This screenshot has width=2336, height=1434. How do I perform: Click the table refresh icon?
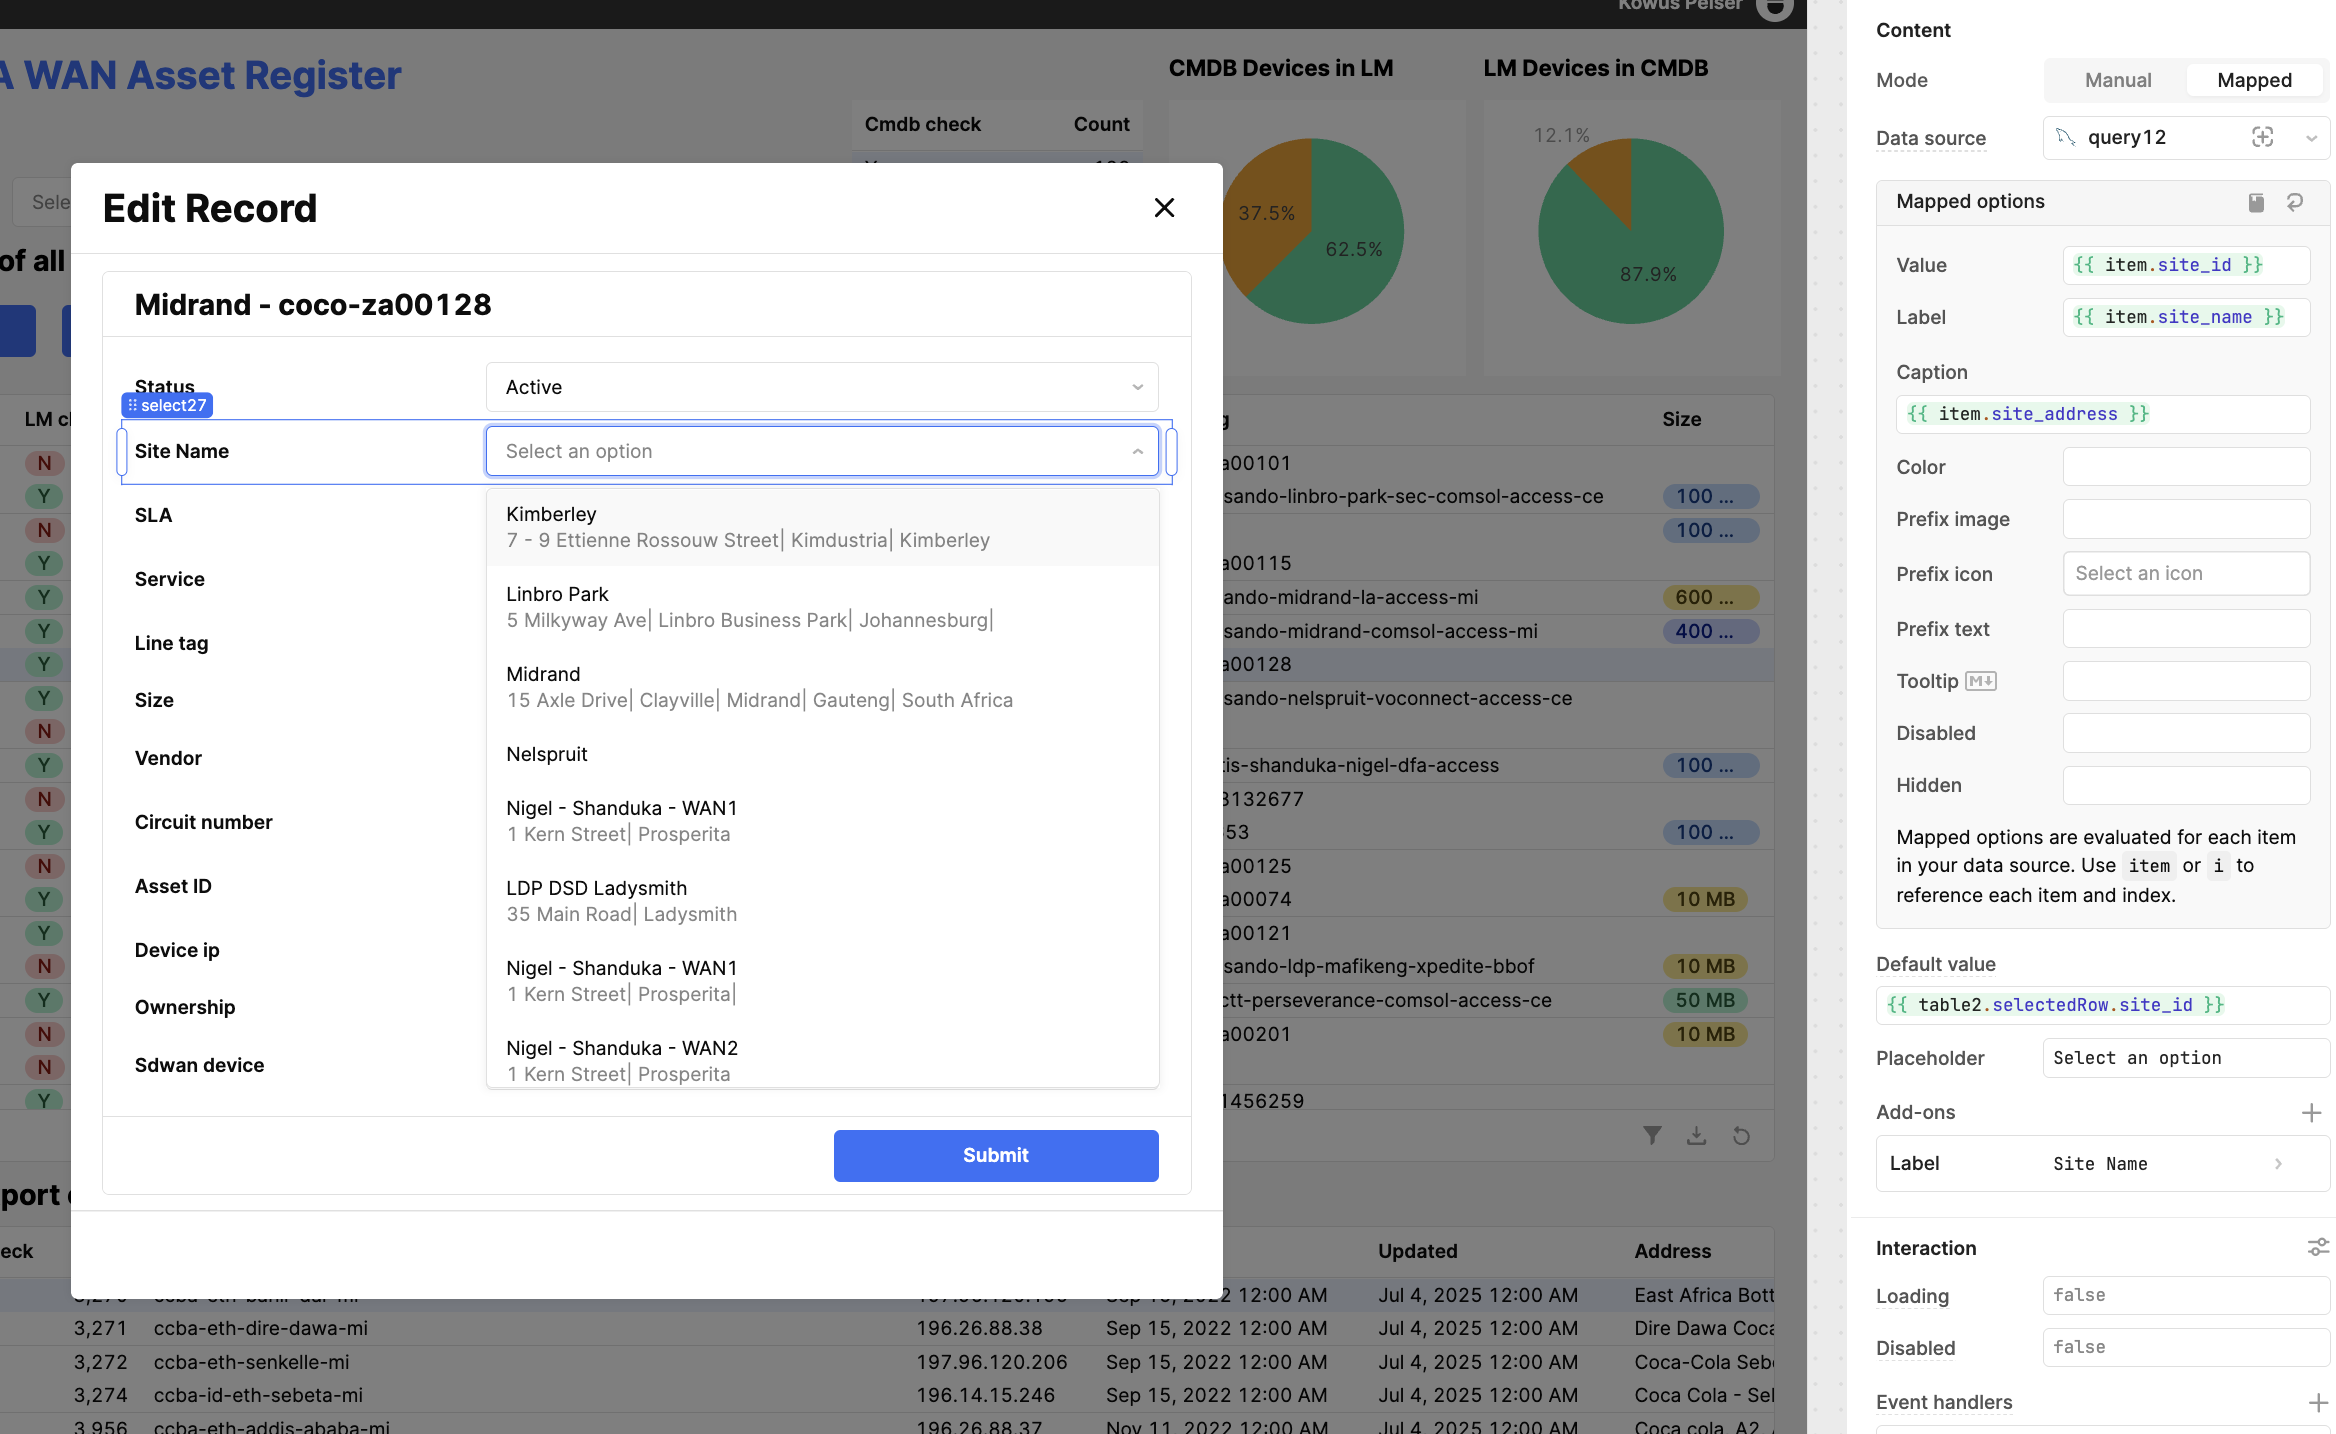pyautogui.click(x=1741, y=1135)
